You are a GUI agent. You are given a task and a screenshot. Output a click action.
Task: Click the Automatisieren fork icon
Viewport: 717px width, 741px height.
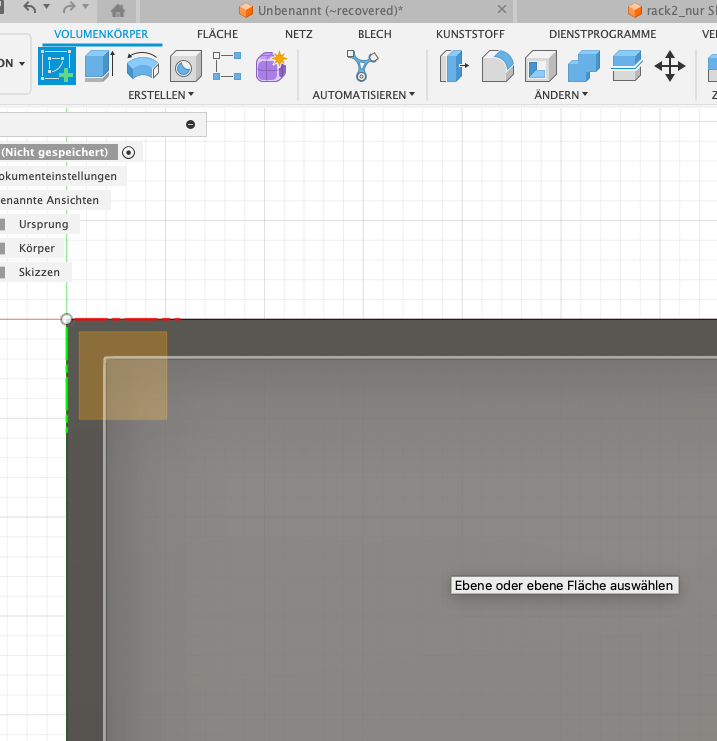362,66
